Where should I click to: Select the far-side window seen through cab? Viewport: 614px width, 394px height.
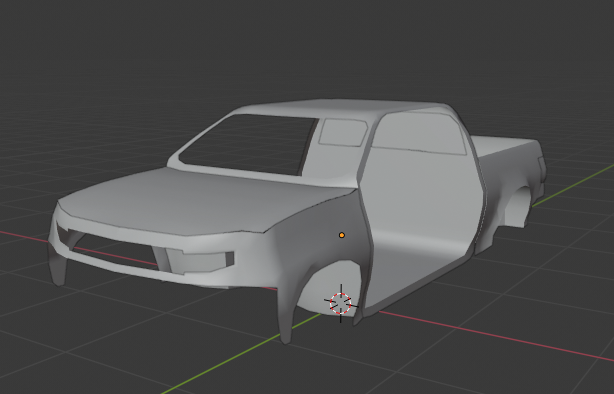(343, 133)
